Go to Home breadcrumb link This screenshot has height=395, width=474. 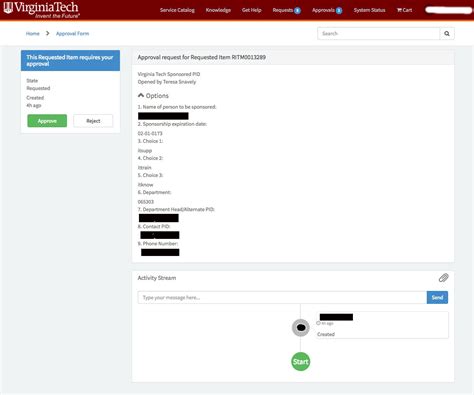click(33, 33)
